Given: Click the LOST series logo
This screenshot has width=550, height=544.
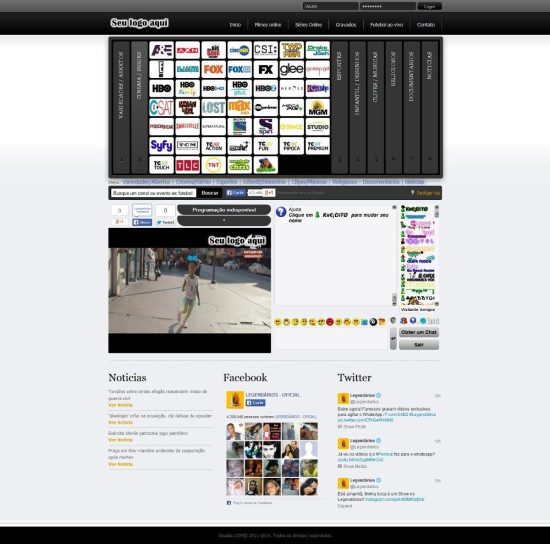Looking at the screenshot, I should [213, 108].
